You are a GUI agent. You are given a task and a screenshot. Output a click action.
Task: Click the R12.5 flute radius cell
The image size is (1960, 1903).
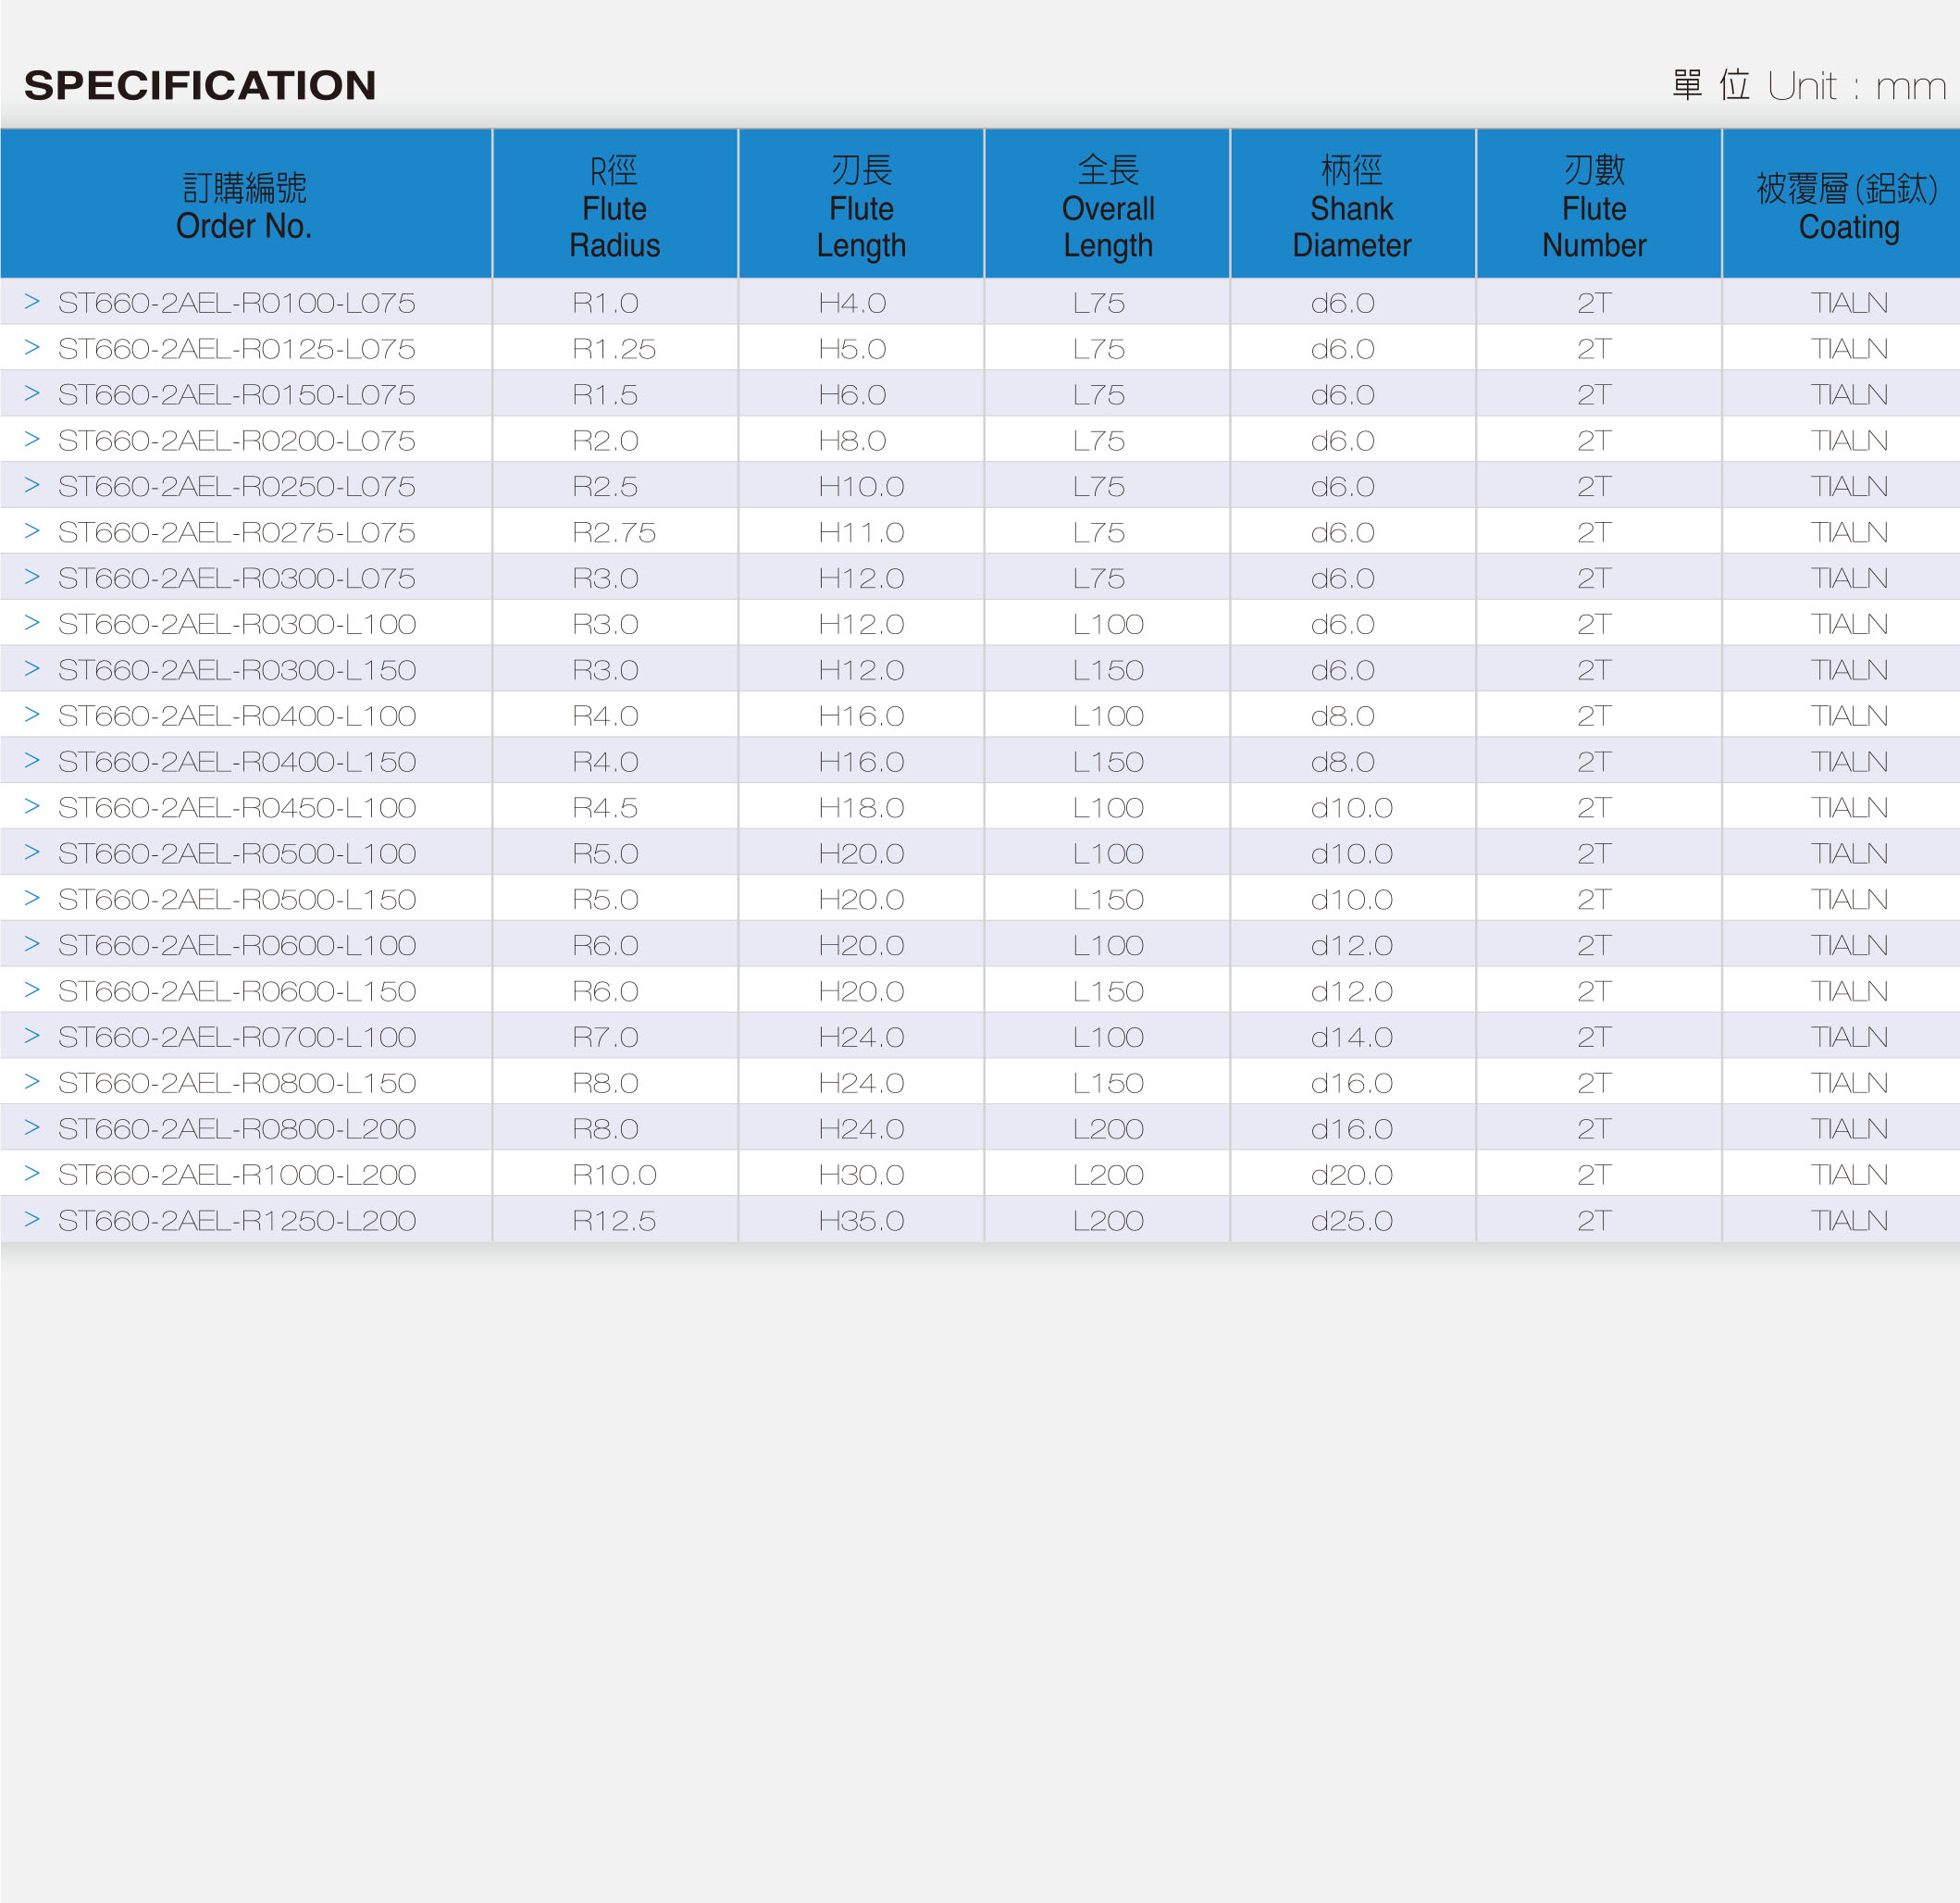pos(614,1221)
